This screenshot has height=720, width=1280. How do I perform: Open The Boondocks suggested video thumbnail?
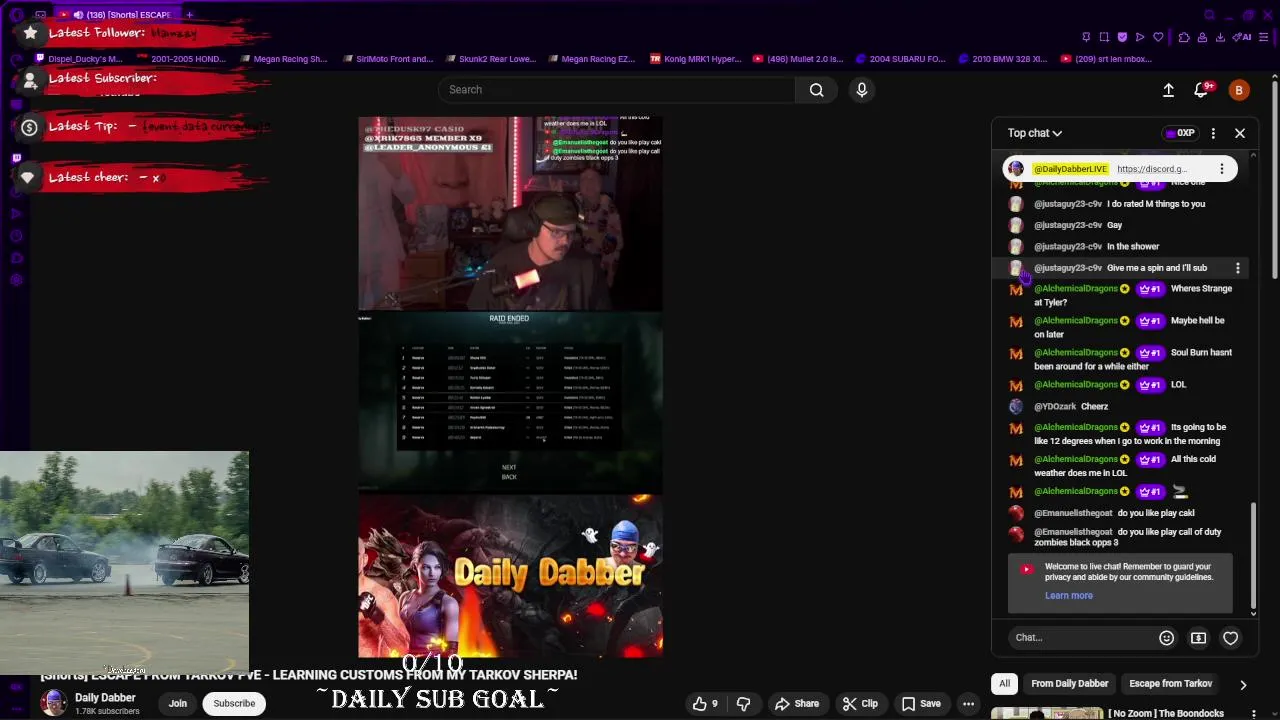[1047, 713]
